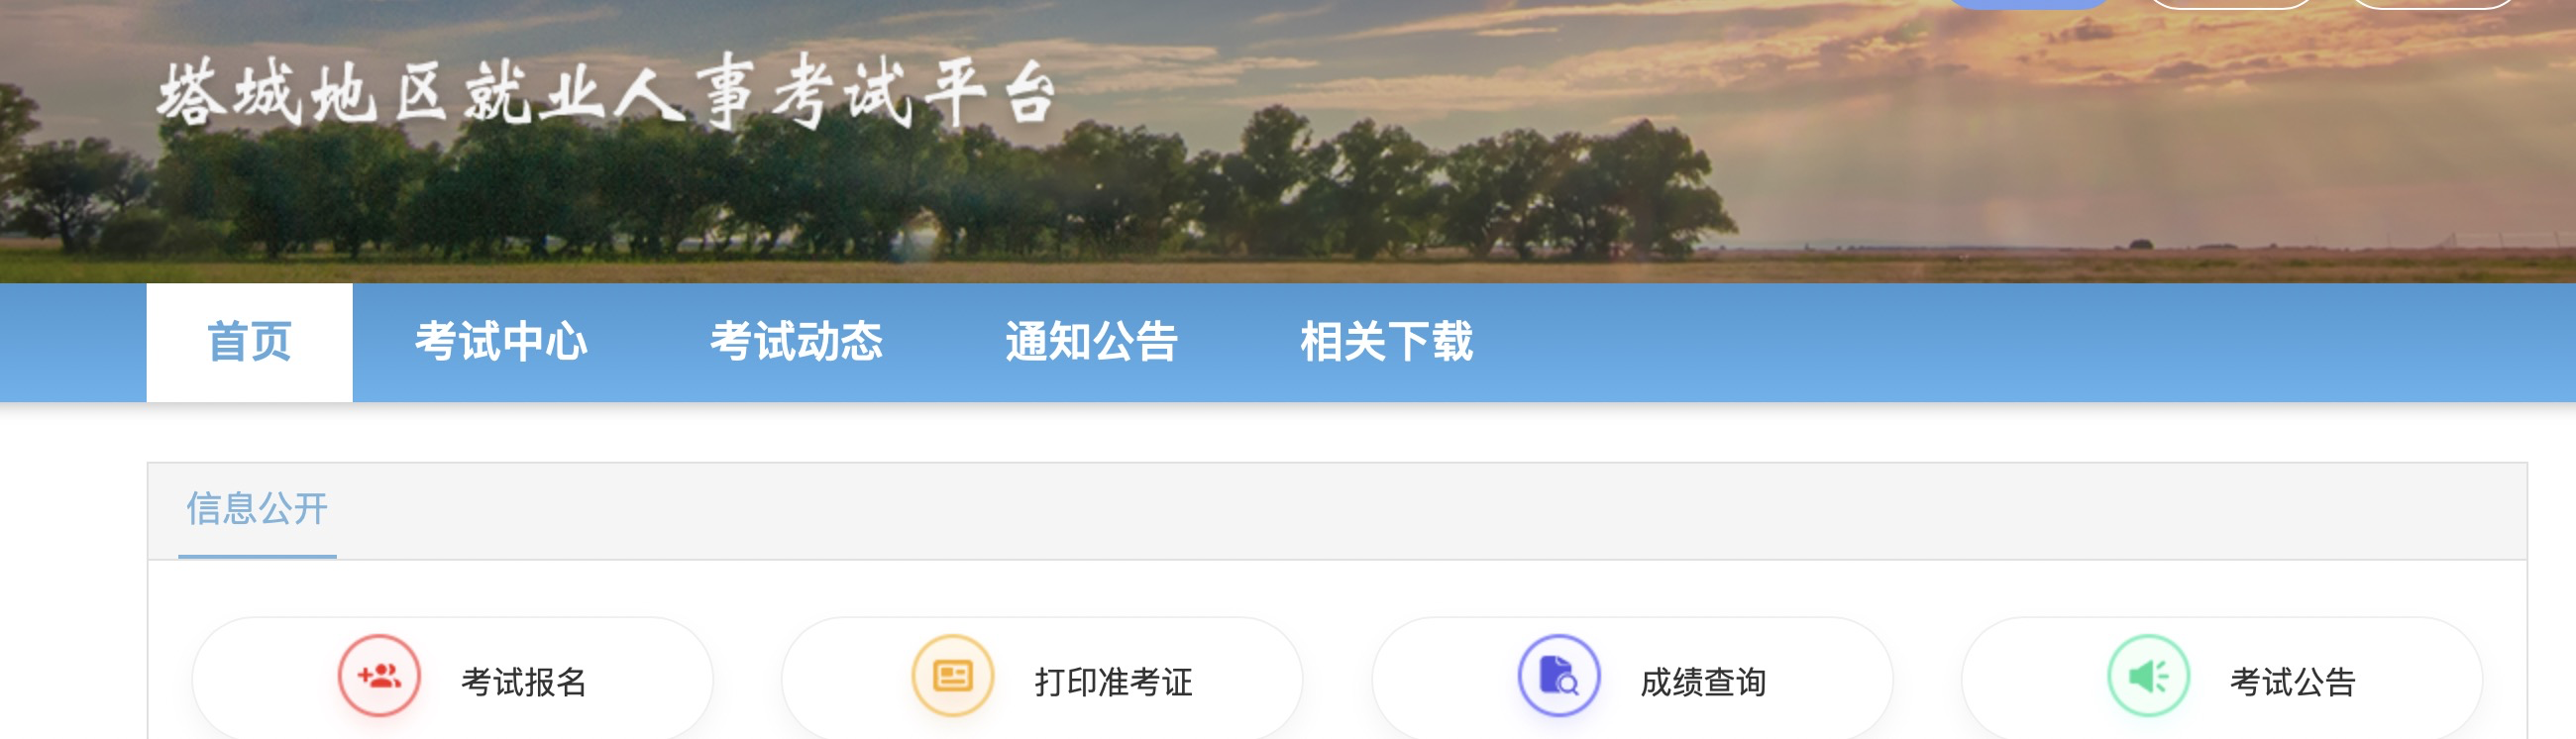Switch to the 信息公开 tab
Image resolution: width=2576 pixels, height=739 pixels.
(x=258, y=510)
